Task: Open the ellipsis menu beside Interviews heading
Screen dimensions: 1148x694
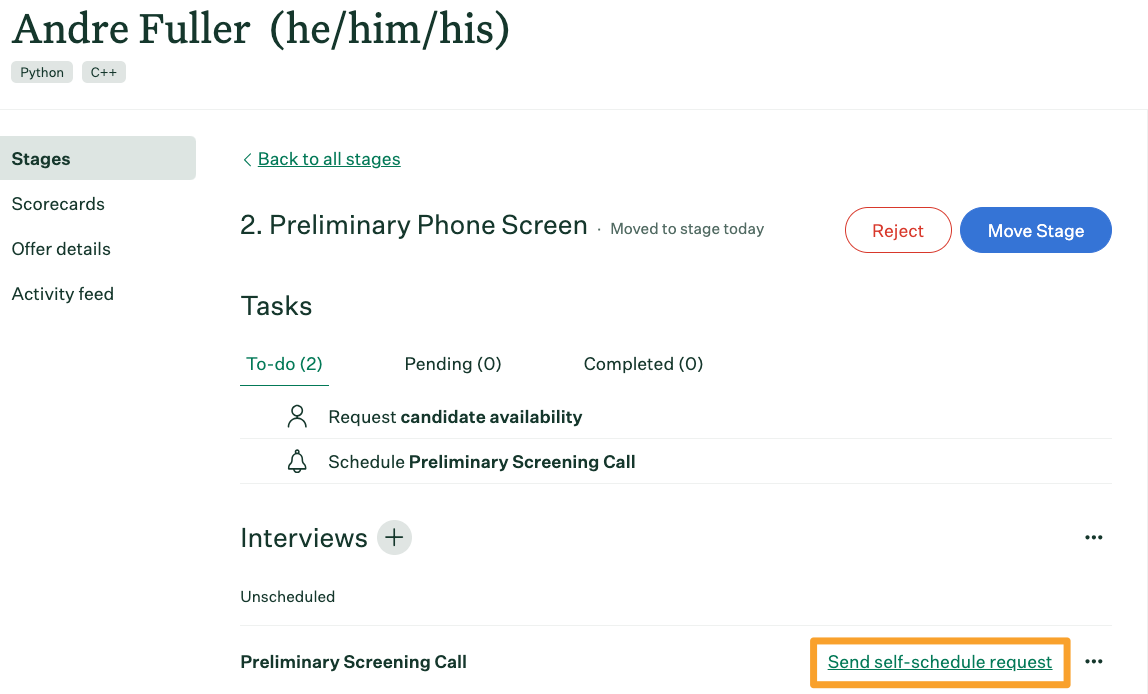Action: click(x=1093, y=537)
